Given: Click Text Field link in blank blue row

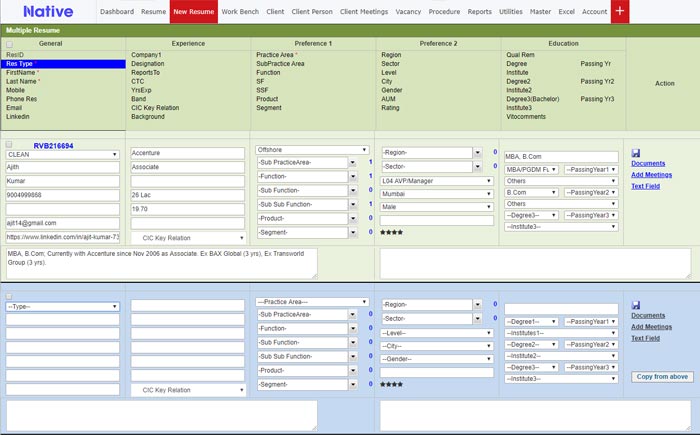Looking at the screenshot, I should [645, 338].
